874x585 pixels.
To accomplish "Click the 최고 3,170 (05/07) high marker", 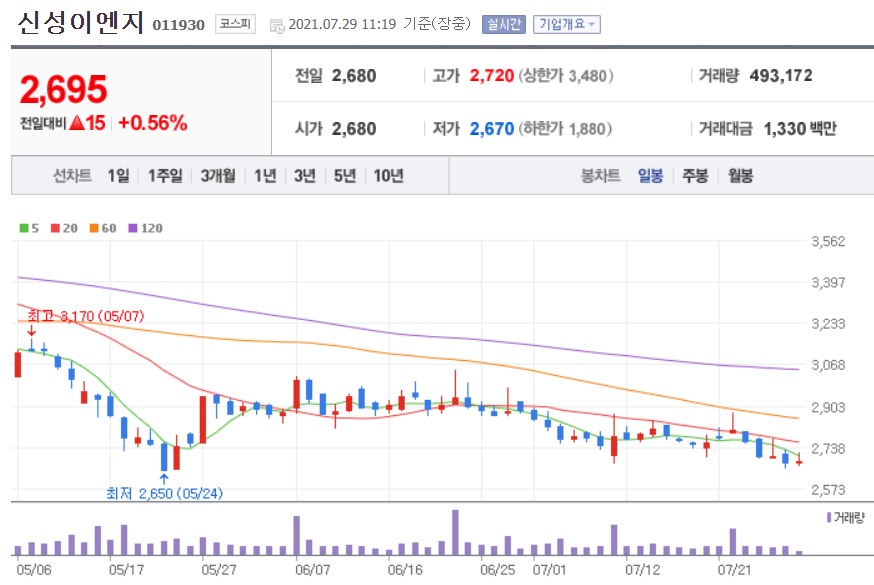I will (86, 316).
